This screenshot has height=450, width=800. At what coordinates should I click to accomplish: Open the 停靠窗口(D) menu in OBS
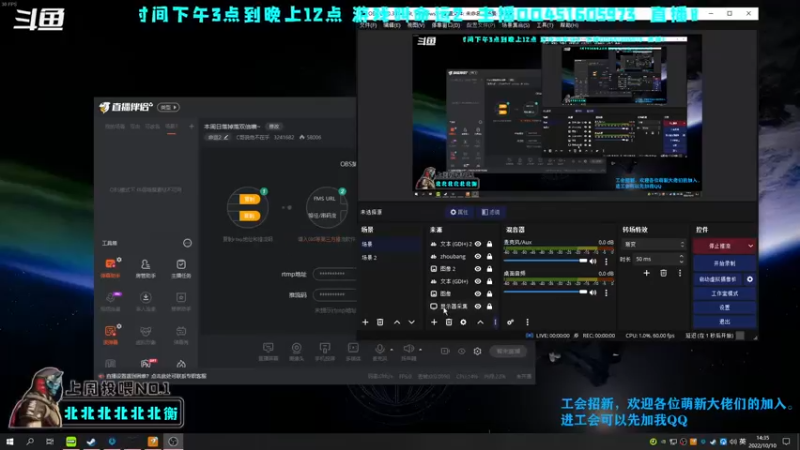tap(445, 25)
